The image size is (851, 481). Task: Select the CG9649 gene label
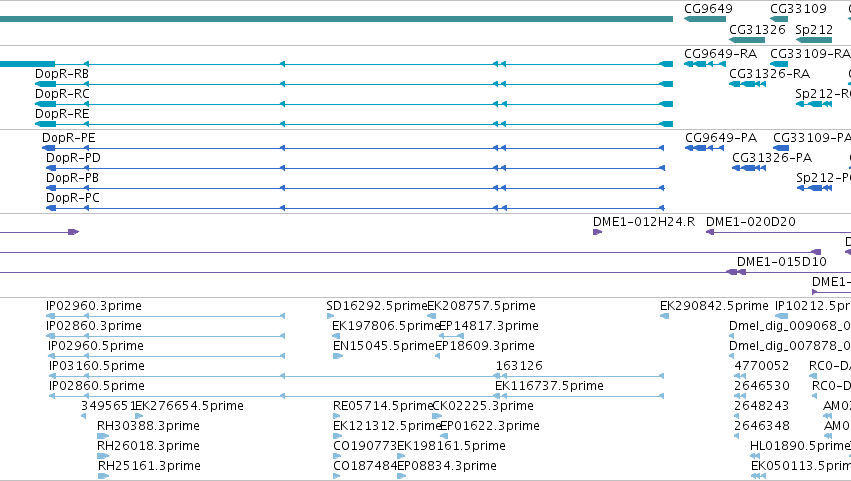[708, 9]
